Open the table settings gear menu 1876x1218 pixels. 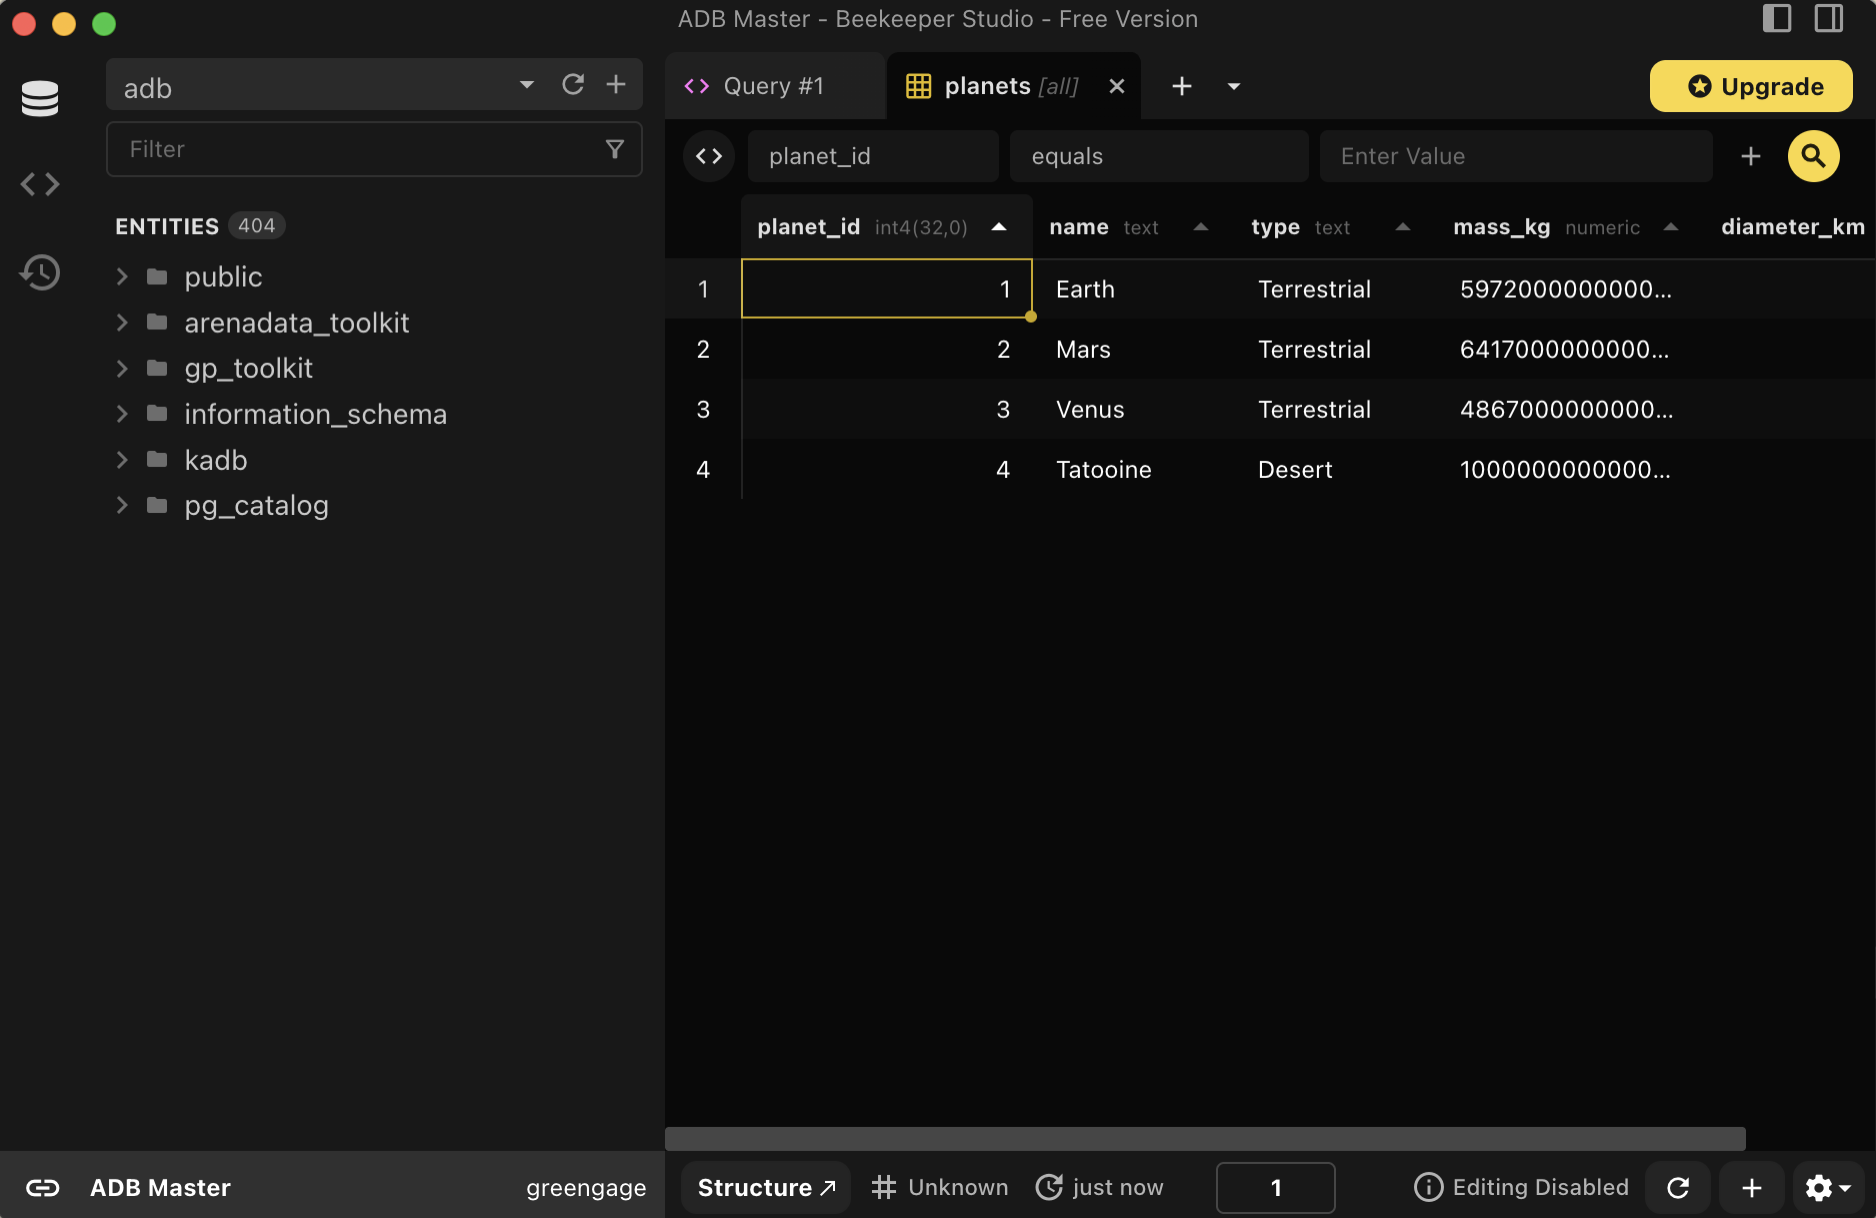[1828, 1187]
